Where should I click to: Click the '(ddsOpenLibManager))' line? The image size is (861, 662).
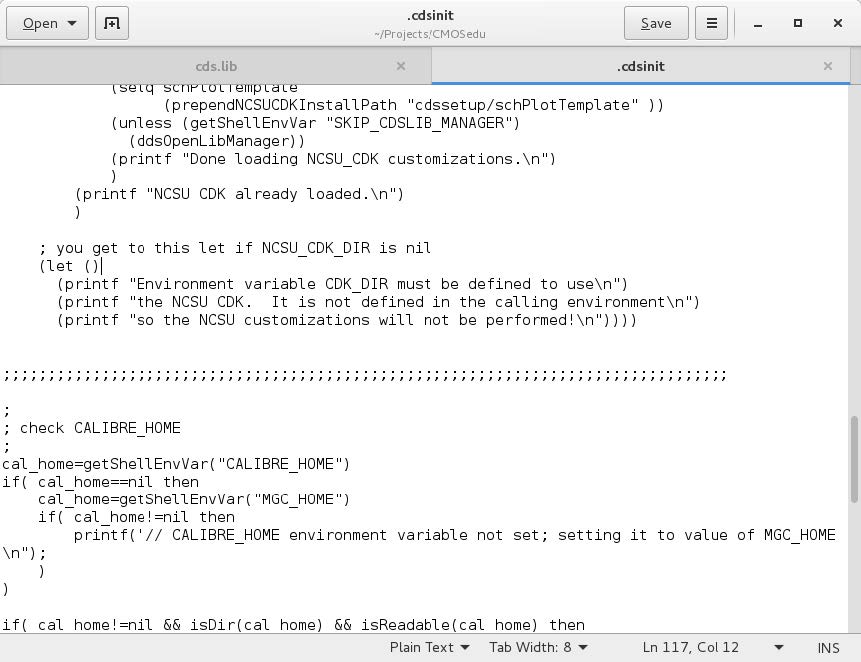point(217,141)
